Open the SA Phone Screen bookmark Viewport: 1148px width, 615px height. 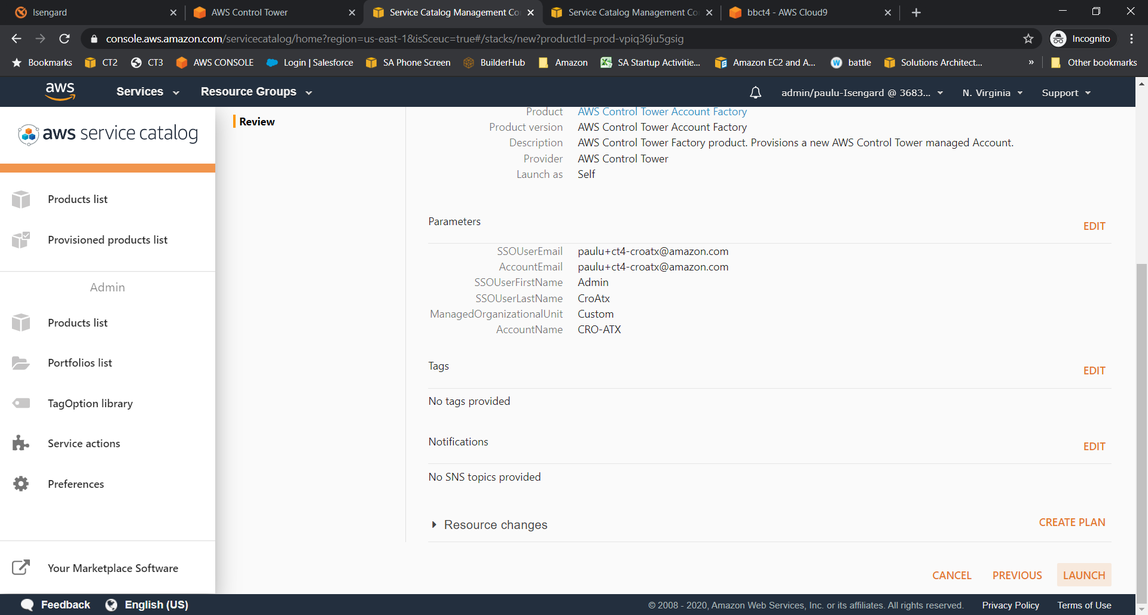[x=408, y=62]
